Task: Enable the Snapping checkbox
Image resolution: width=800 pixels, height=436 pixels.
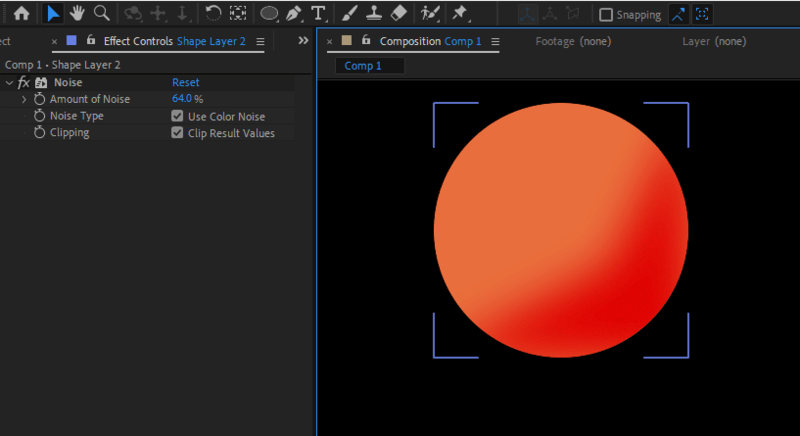Action: click(606, 15)
